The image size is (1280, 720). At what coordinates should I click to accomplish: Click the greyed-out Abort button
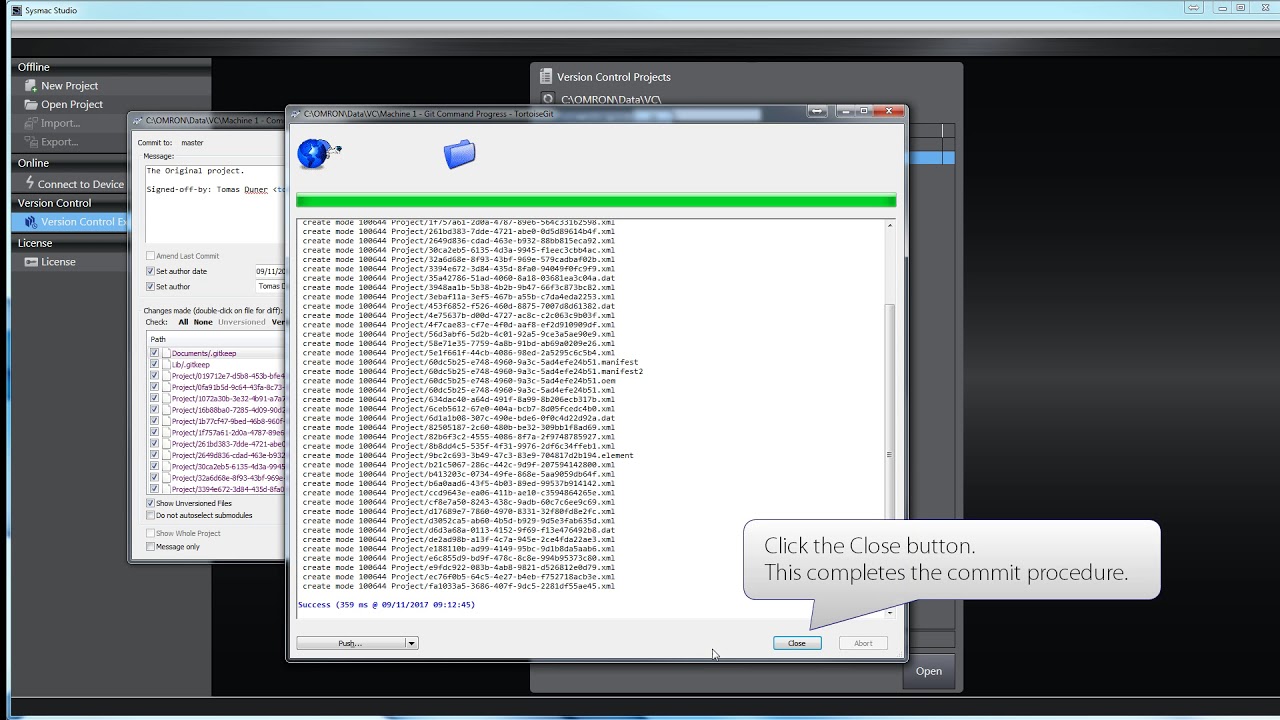[863, 643]
